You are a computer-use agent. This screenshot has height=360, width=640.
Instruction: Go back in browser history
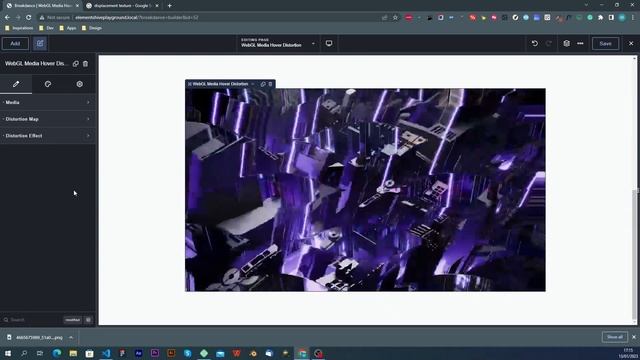tap(7, 18)
